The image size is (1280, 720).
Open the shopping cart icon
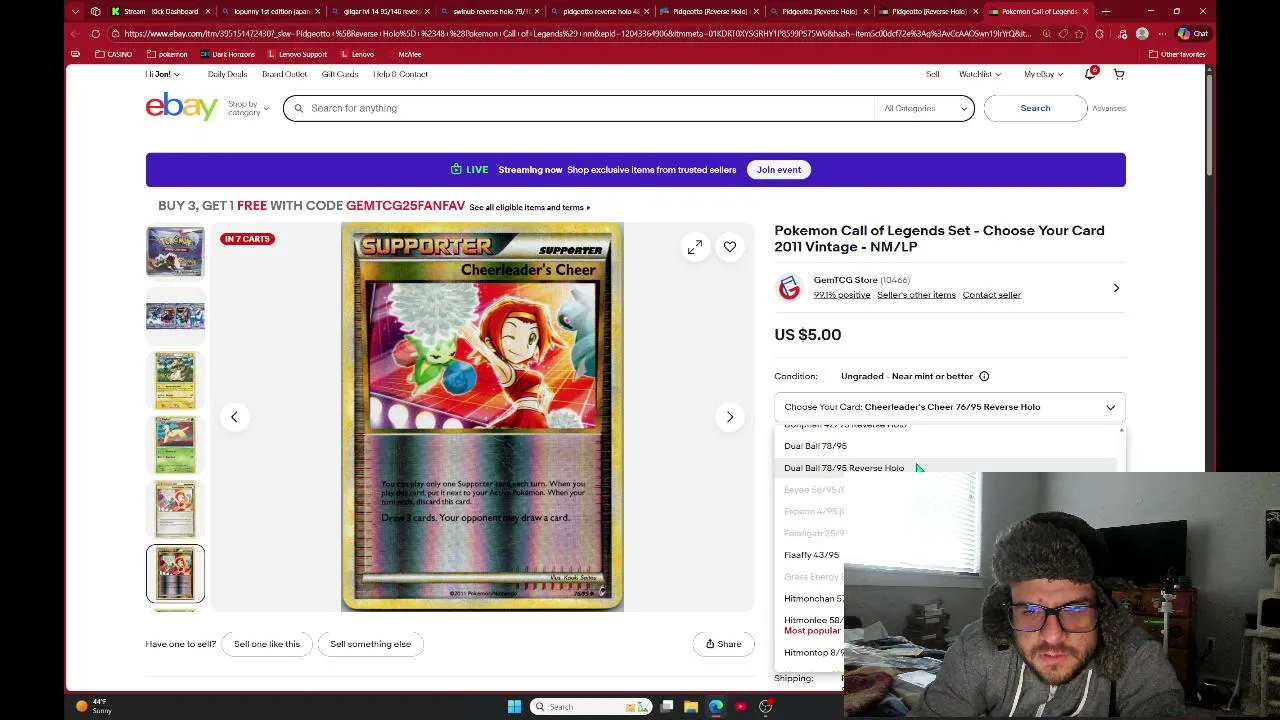tap(1119, 74)
